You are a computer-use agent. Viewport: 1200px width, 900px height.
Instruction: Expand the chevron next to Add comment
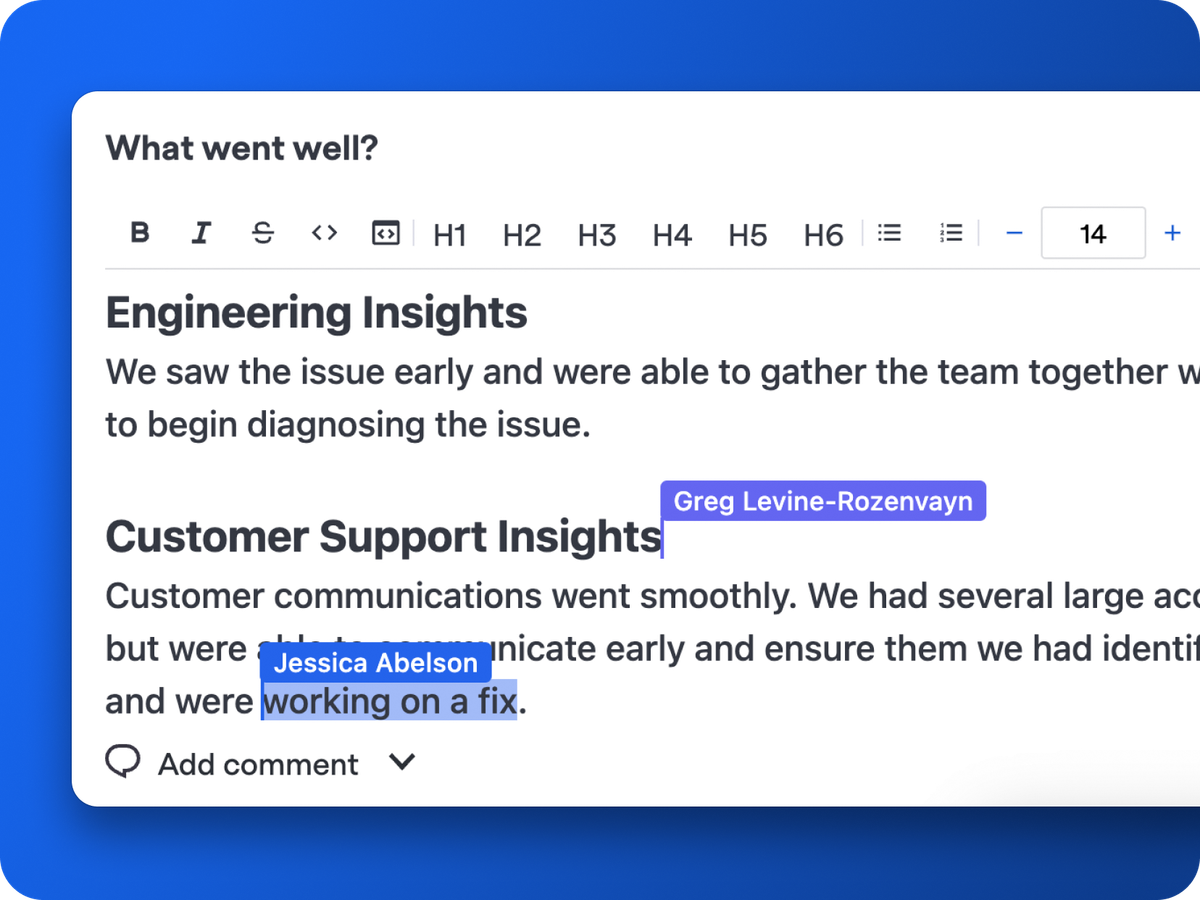tap(402, 763)
